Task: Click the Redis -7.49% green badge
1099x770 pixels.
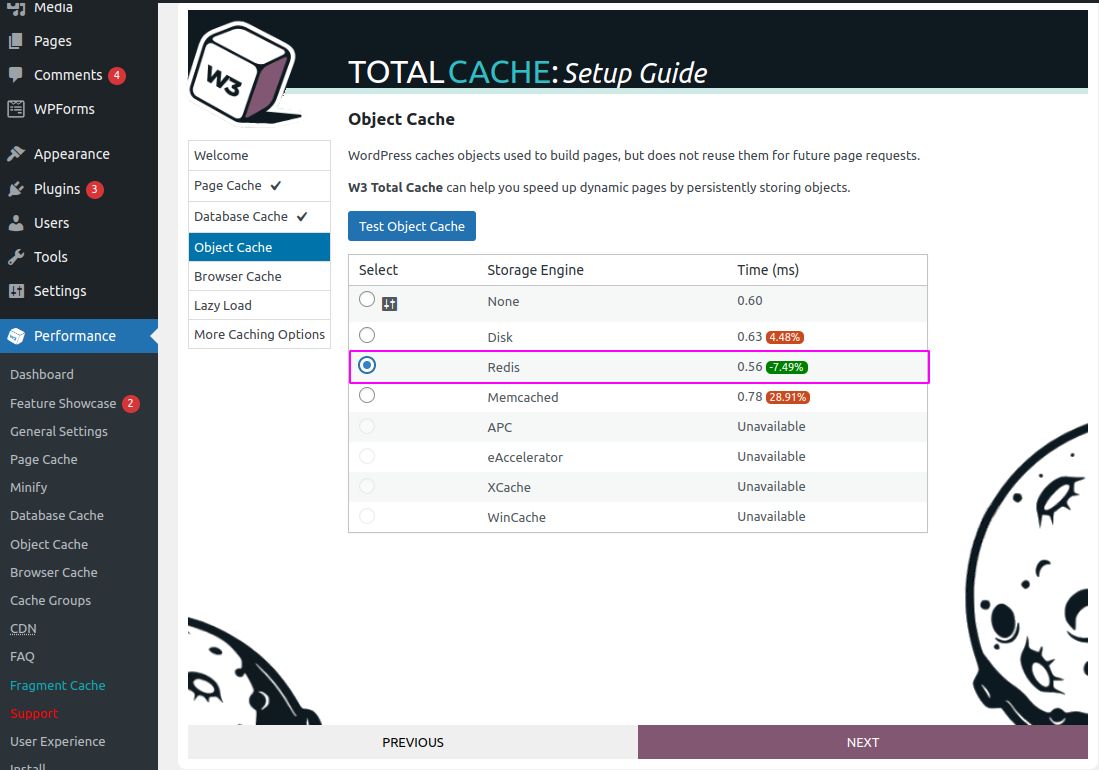Action: tap(786, 367)
